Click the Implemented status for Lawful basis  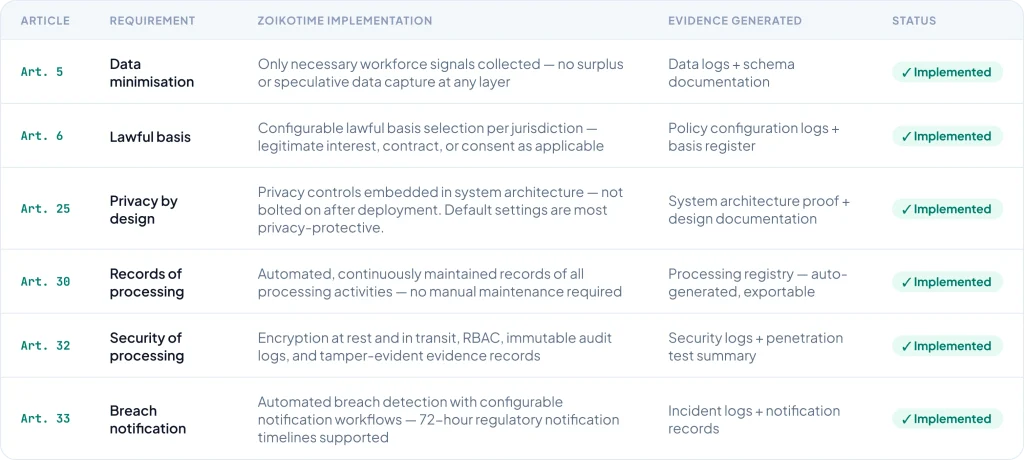(946, 136)
